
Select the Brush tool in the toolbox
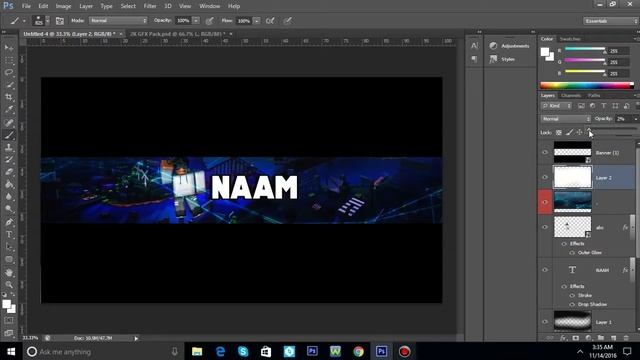coord(9,135)
